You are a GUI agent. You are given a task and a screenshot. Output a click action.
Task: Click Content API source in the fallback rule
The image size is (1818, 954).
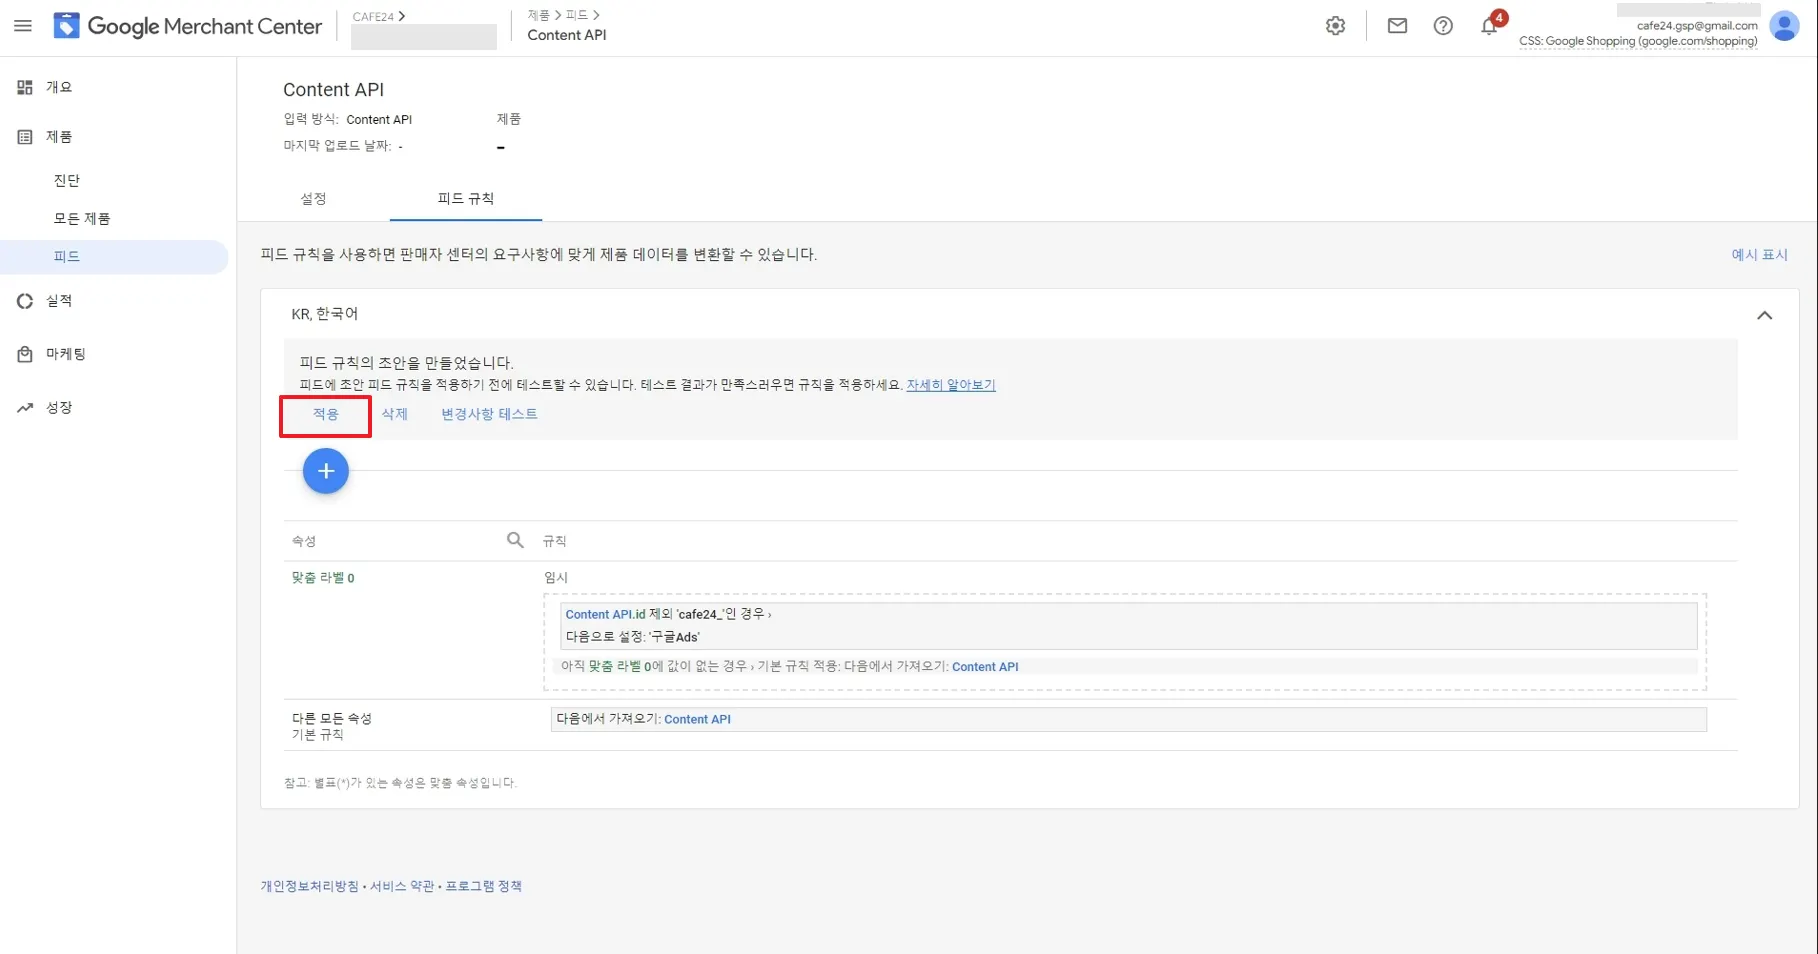coord(985,666)
